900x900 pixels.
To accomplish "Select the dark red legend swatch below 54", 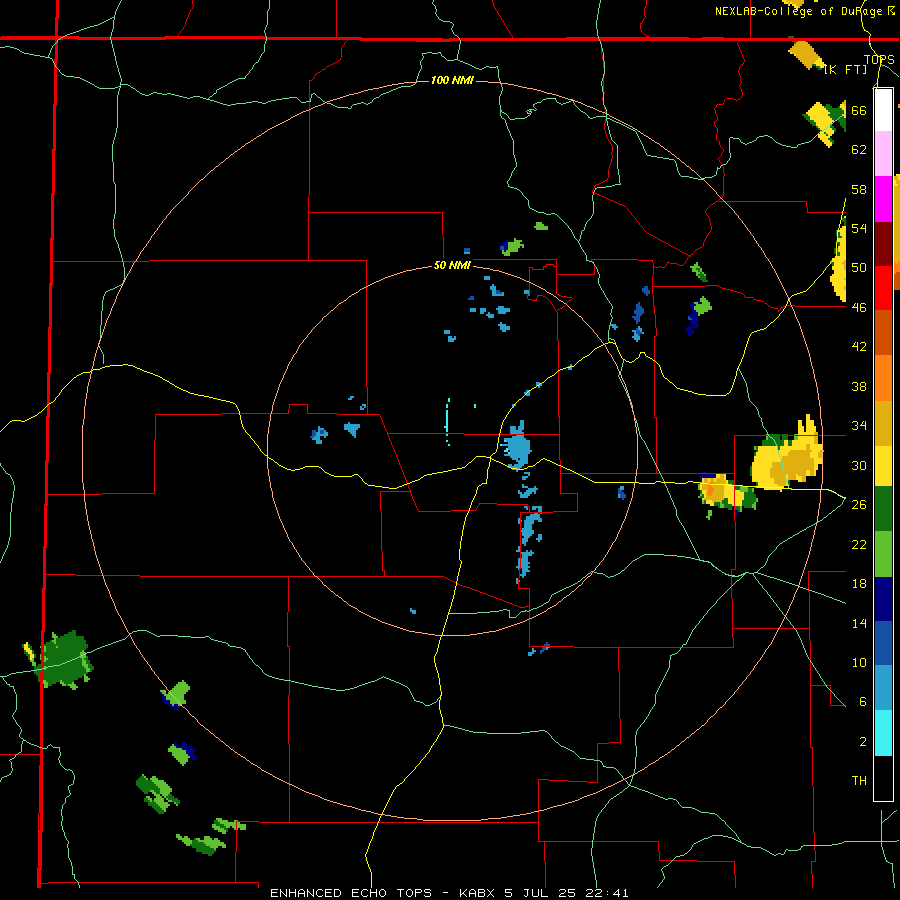I will [x=883, y=244].
